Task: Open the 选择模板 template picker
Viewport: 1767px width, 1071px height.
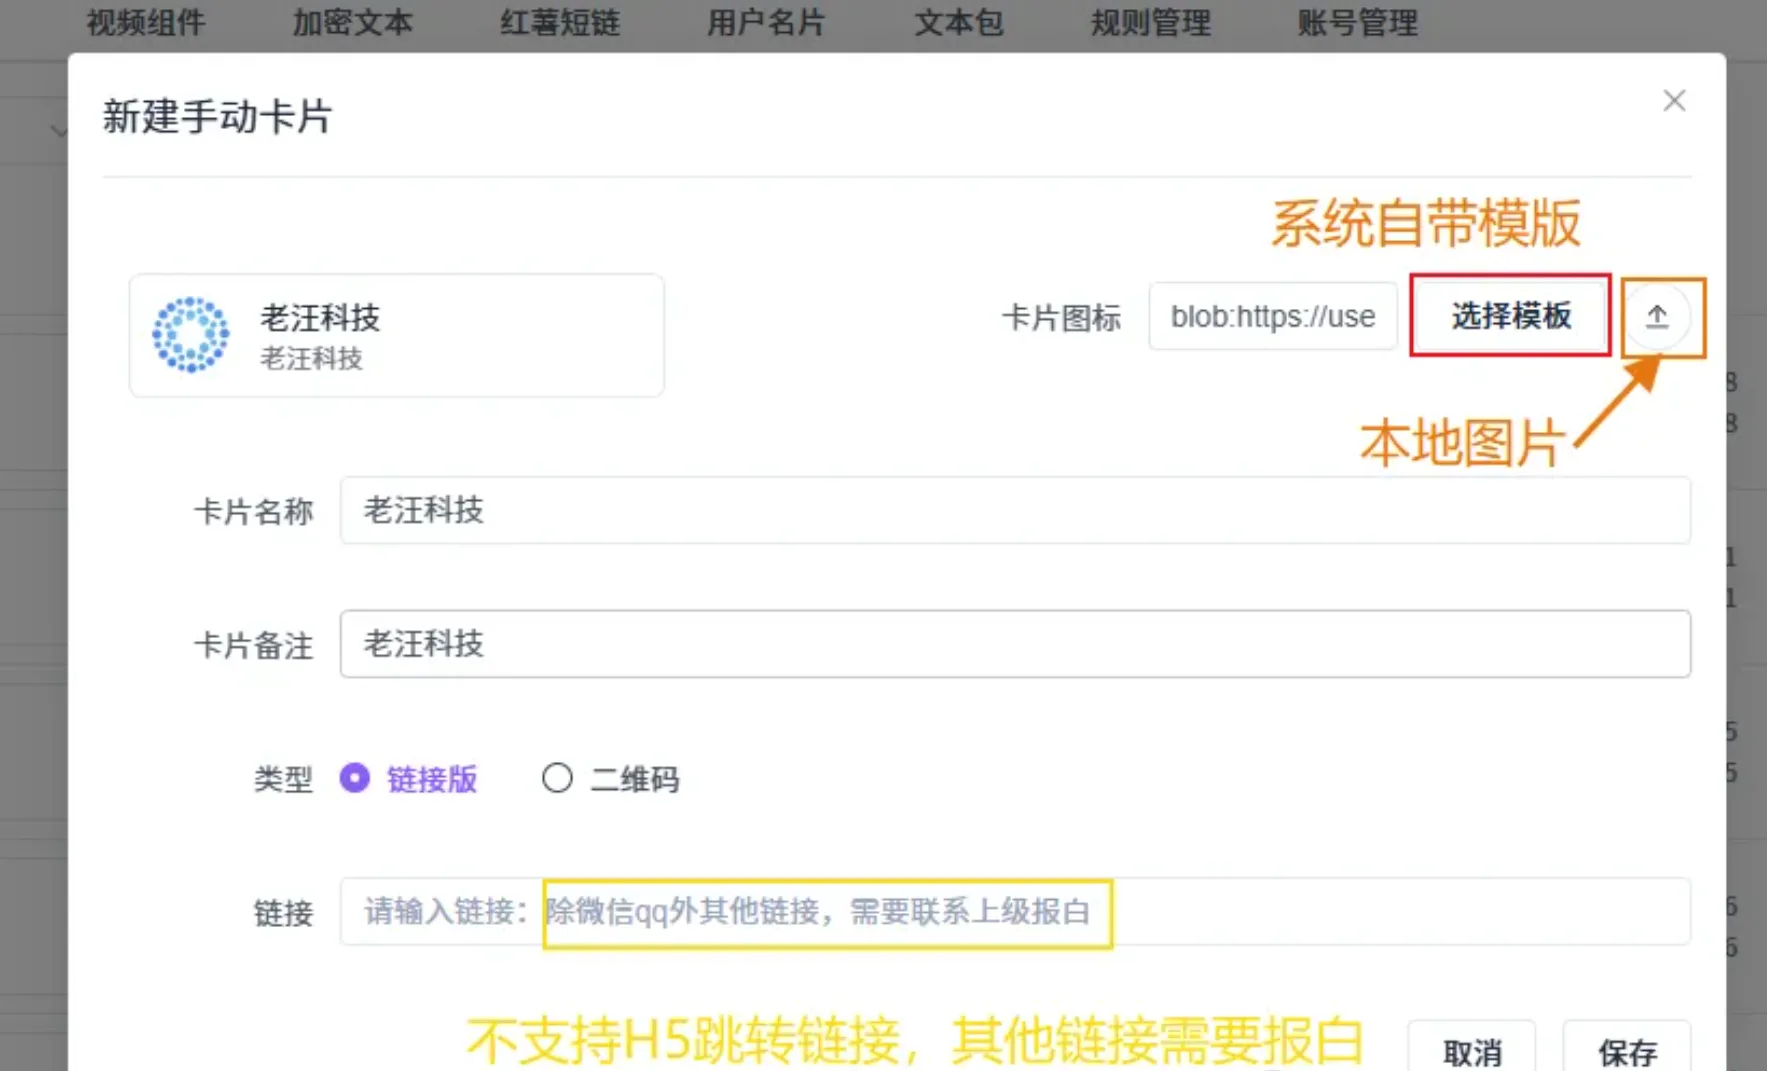Action: [x=1510, y=316]
